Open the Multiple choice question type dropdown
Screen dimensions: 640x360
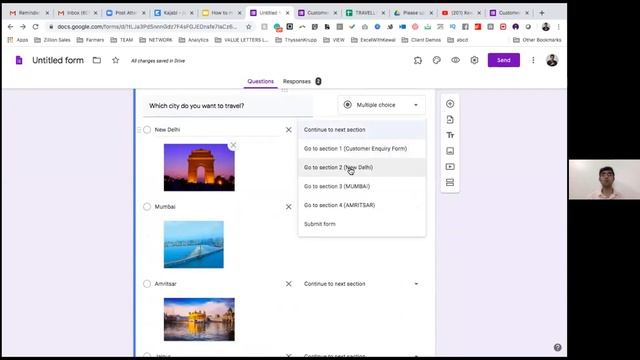click(x=381, y=105)
